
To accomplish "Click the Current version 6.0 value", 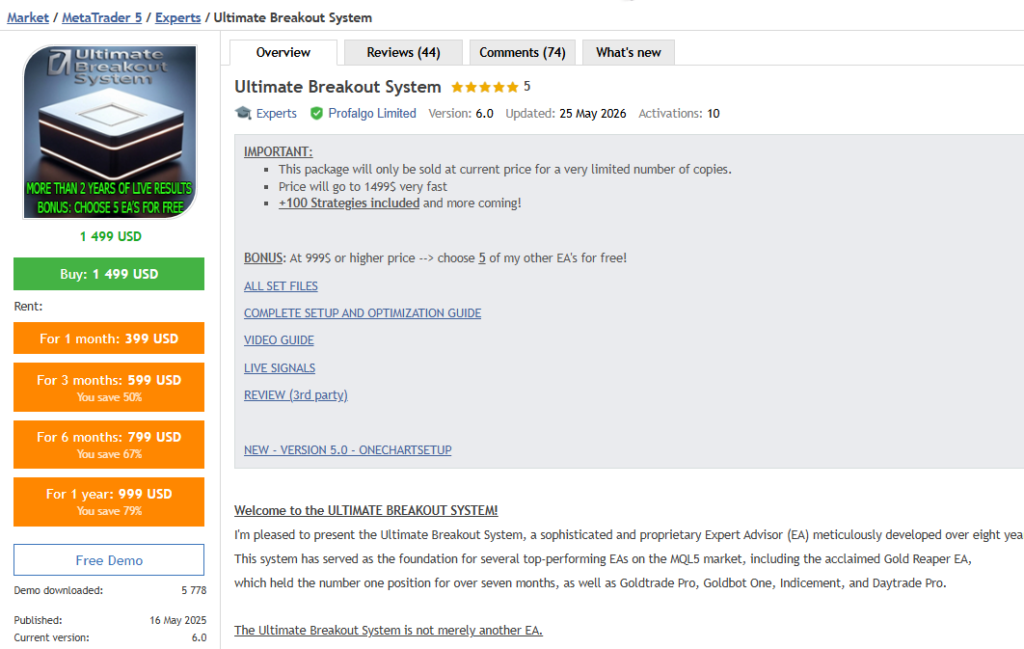I will click(x=199, y=638).
